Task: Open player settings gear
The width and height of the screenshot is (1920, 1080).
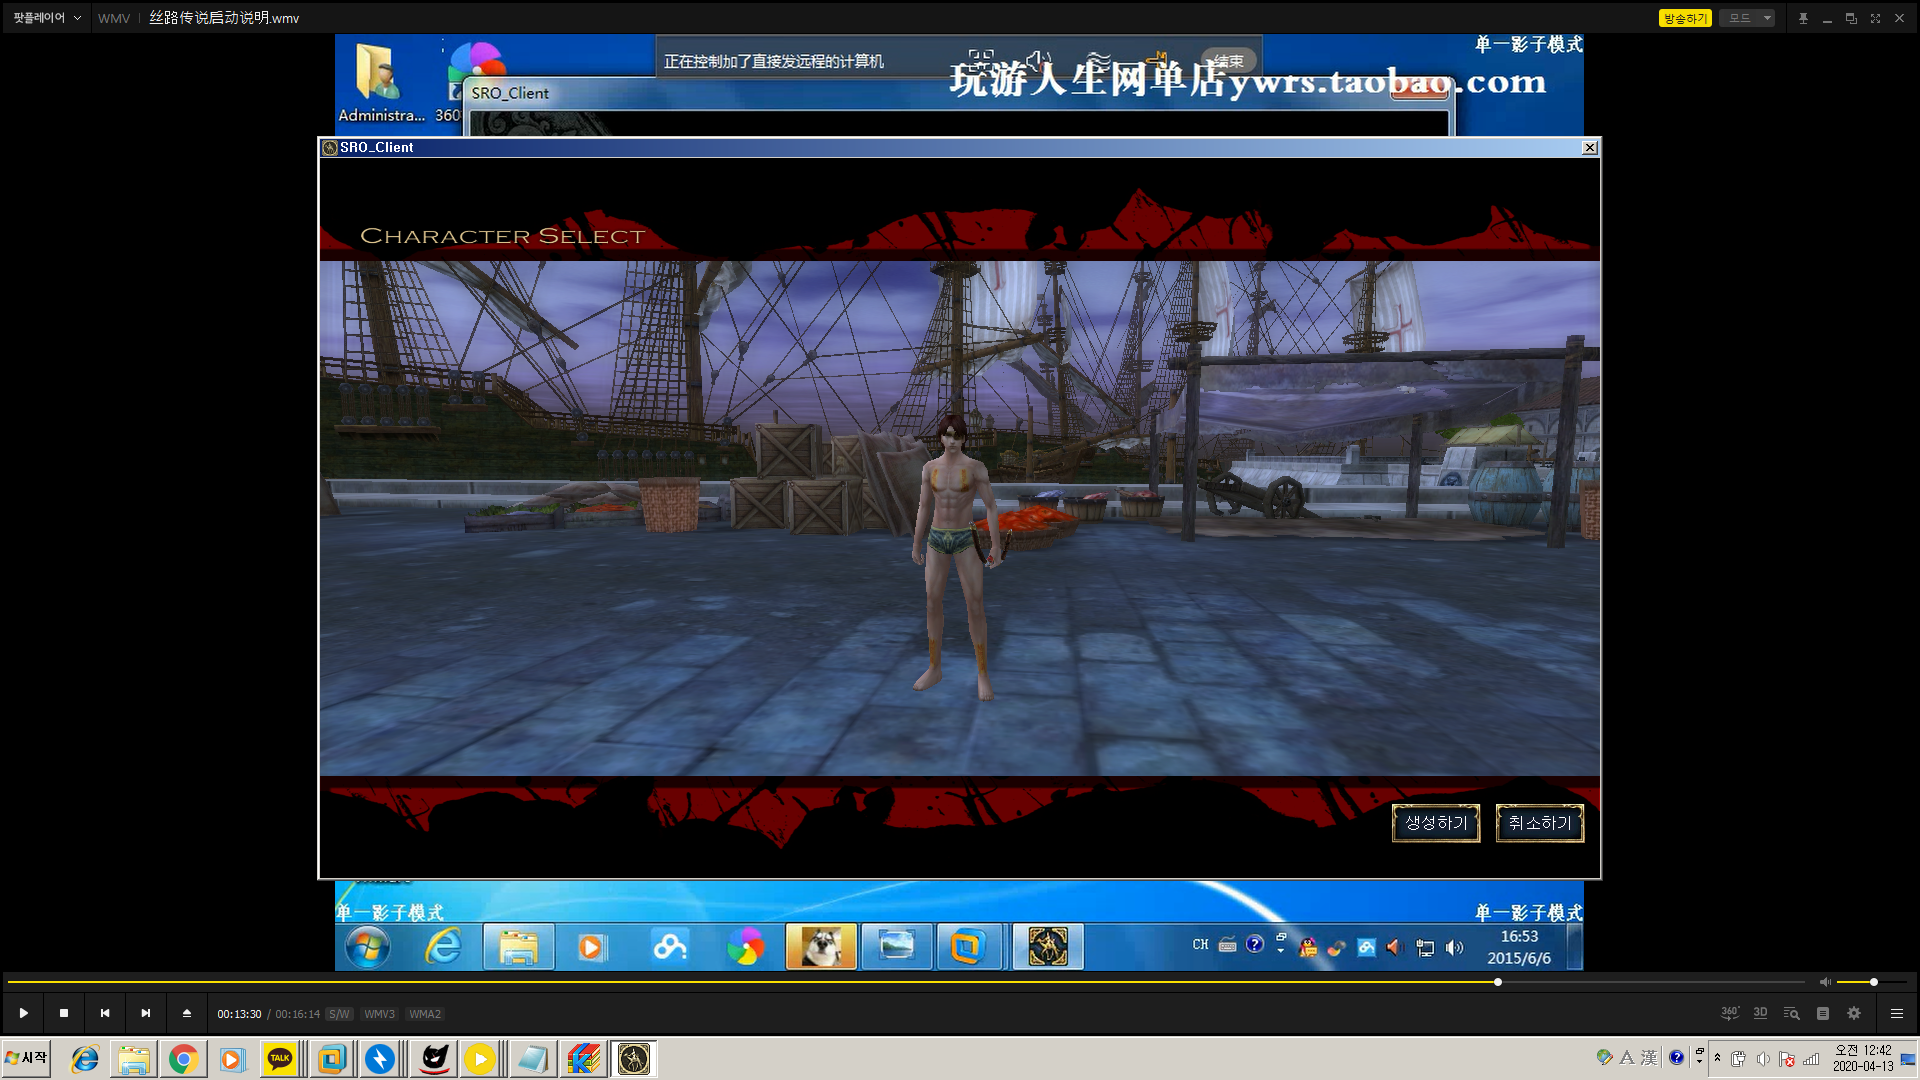Action: coord(1854,1013)
